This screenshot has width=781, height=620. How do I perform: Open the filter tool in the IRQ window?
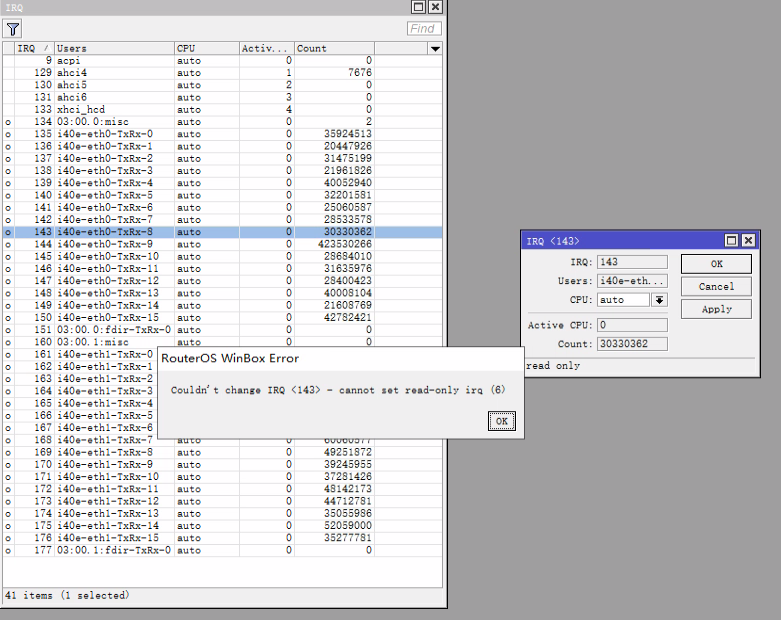click(x=13, y=29)
